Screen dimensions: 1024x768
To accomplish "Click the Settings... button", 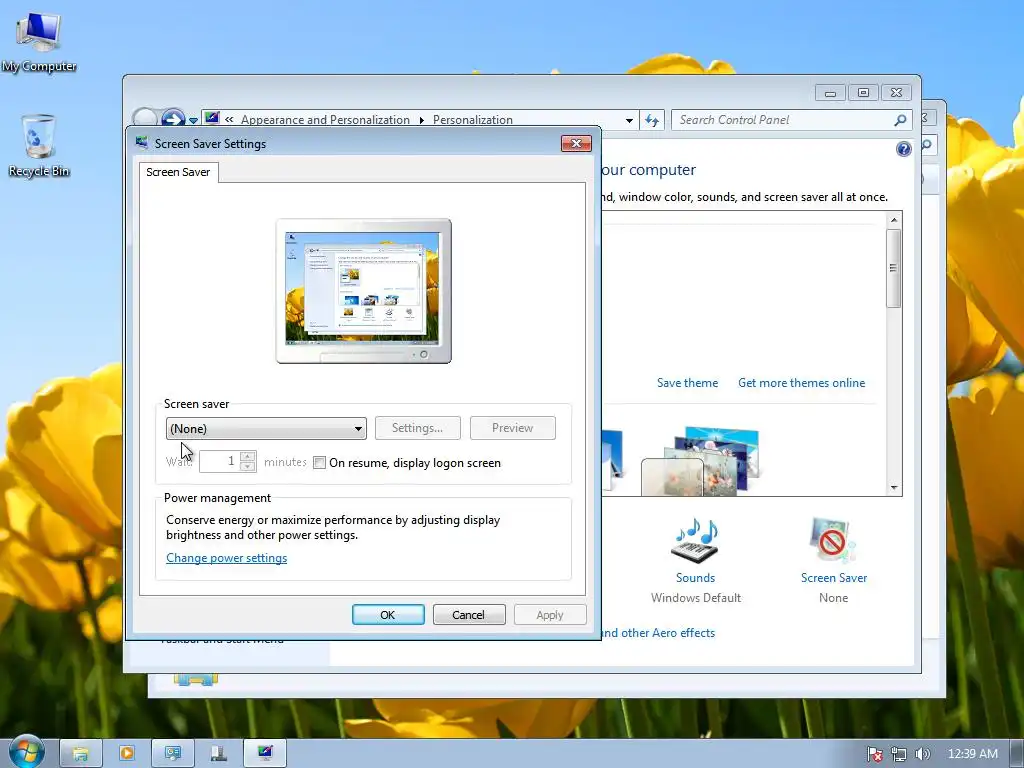I will (x=417, y=428).
